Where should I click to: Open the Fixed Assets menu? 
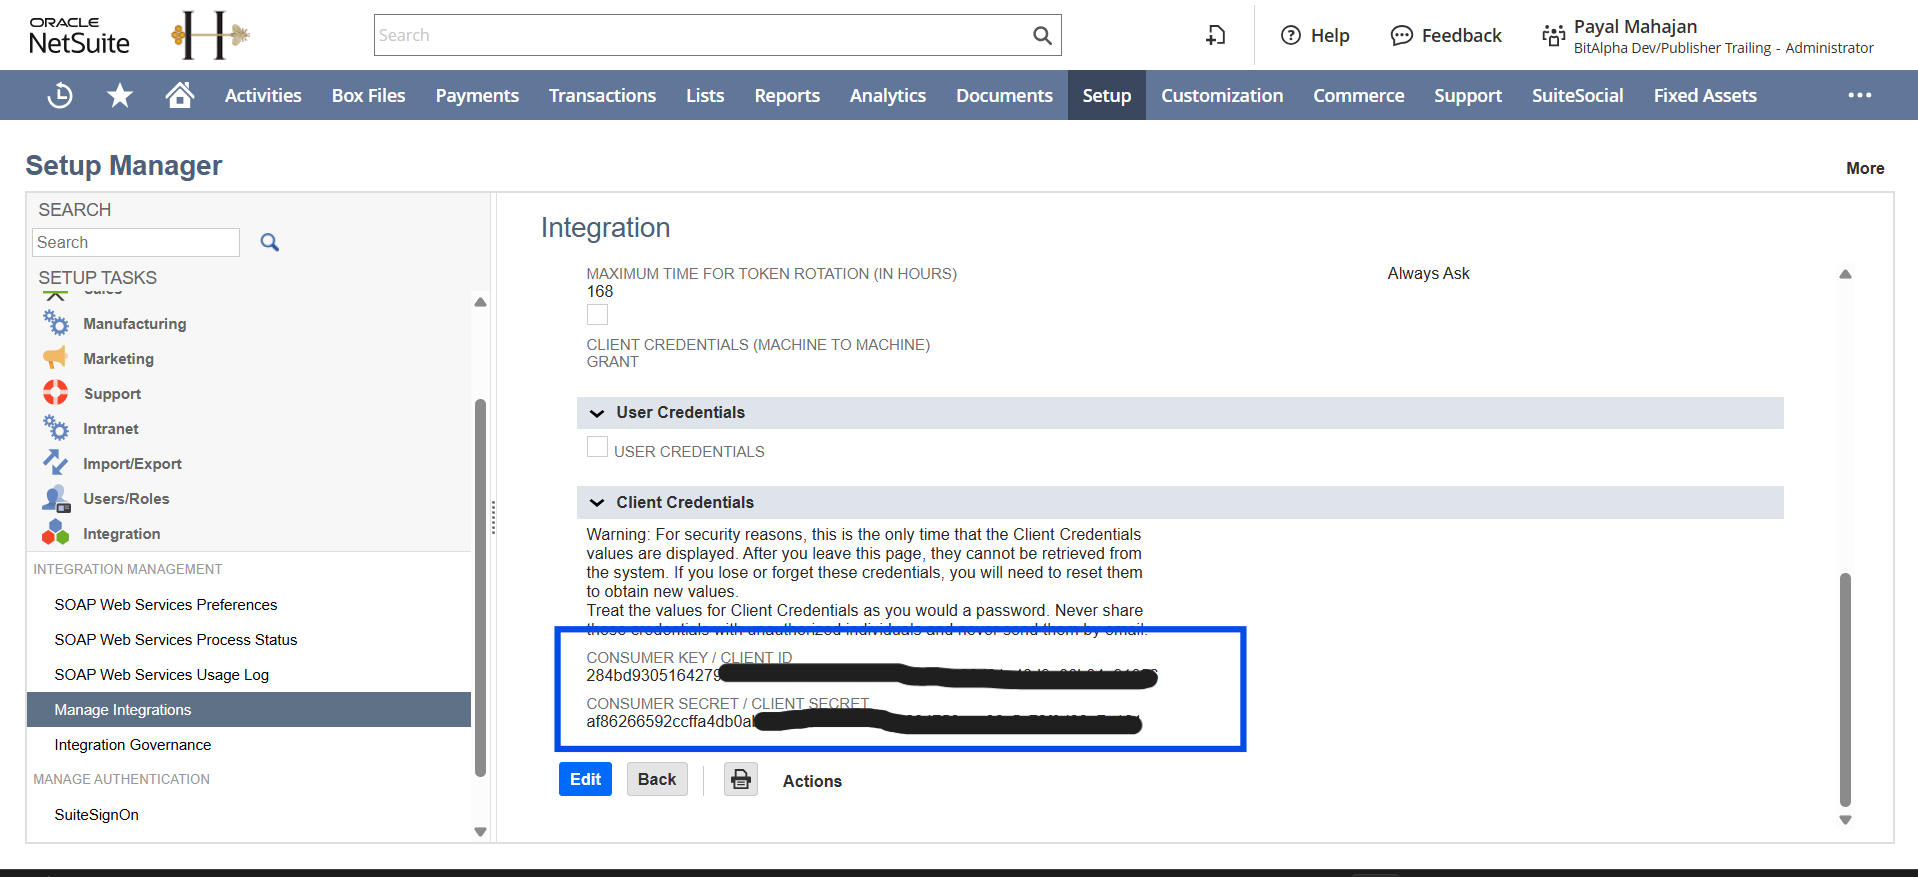1705,96
